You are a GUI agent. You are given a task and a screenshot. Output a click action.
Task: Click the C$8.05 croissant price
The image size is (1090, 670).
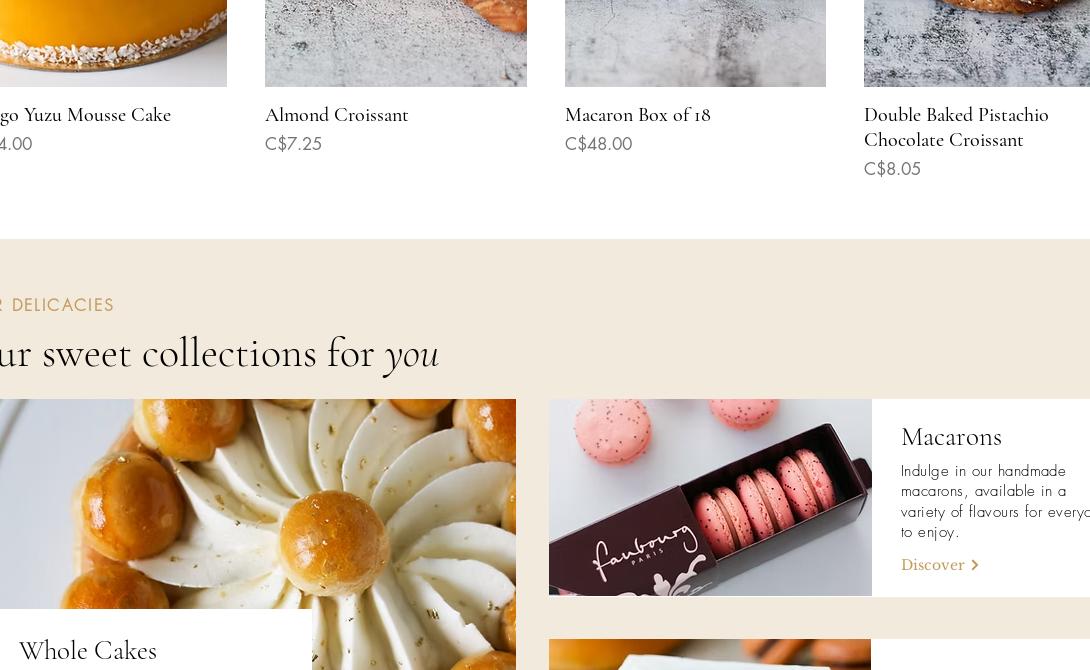pyautogui.click(x=892, y=169)
